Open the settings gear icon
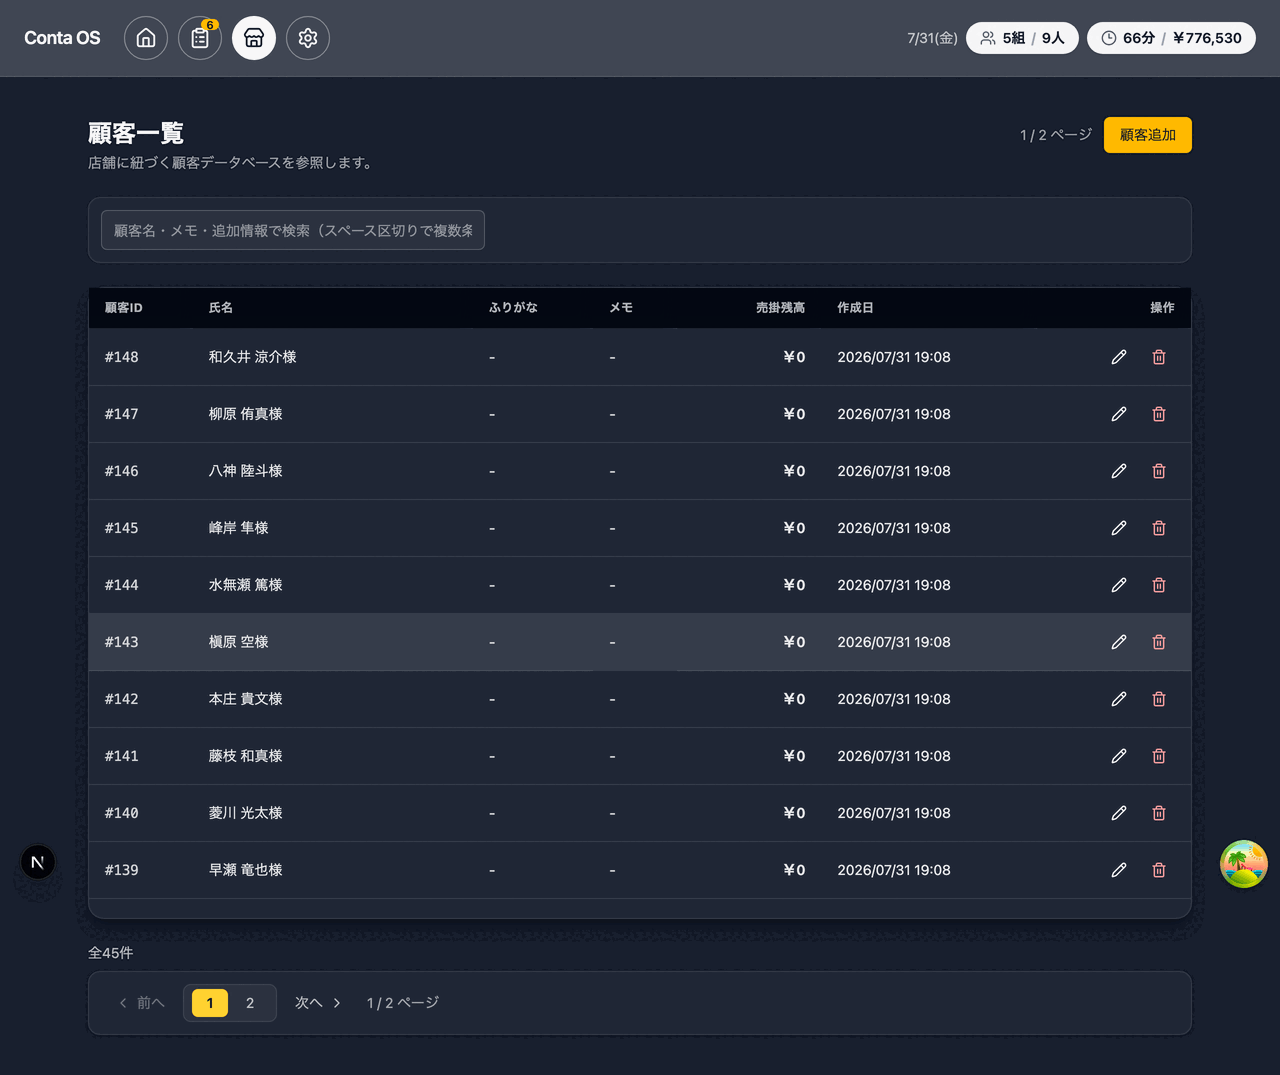1280x1075 pixels. click(x=308, y=38)
